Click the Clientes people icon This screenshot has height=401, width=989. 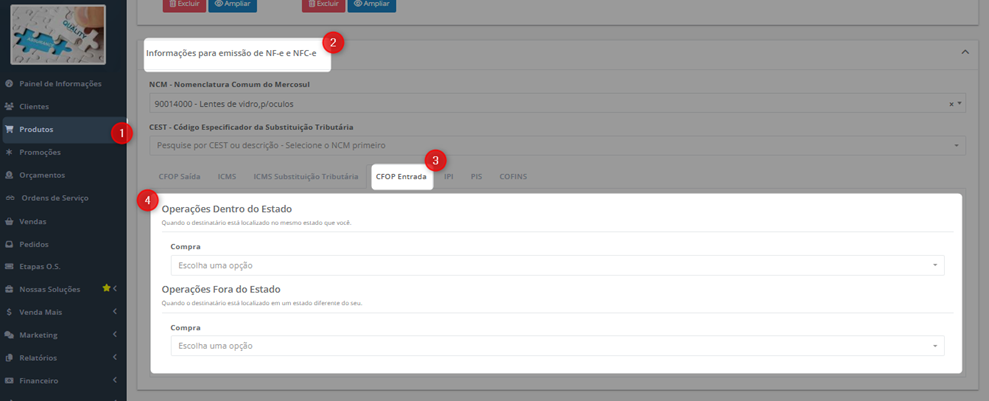coord(9,107)
